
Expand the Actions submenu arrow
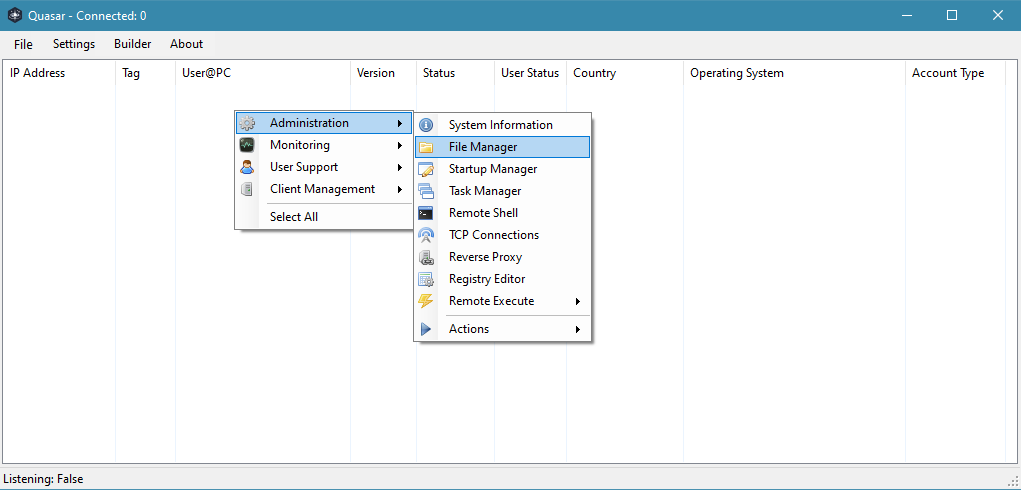(578, 329)
